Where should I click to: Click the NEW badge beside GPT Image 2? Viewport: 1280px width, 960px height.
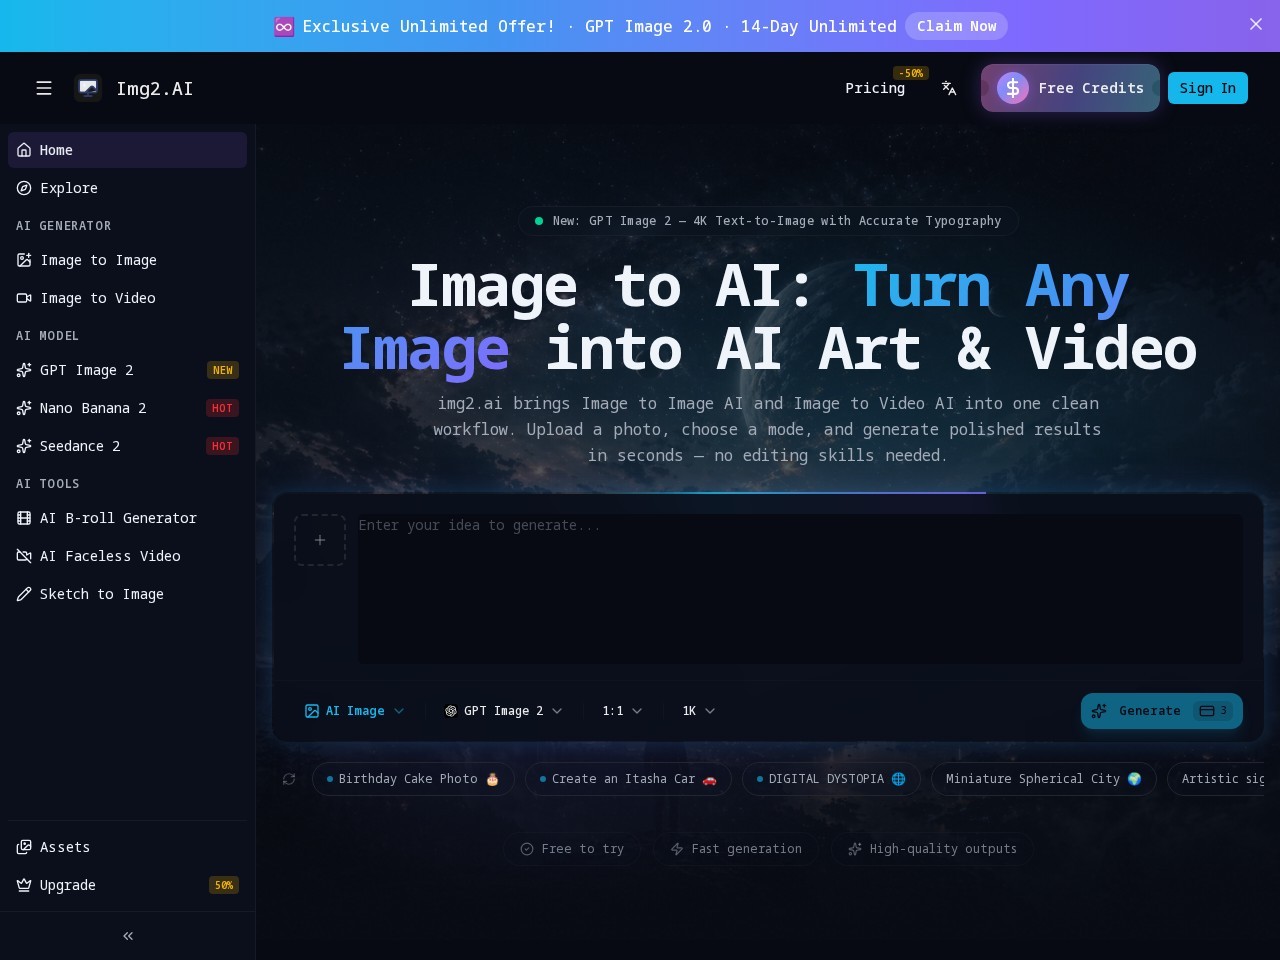pos(222,370)
